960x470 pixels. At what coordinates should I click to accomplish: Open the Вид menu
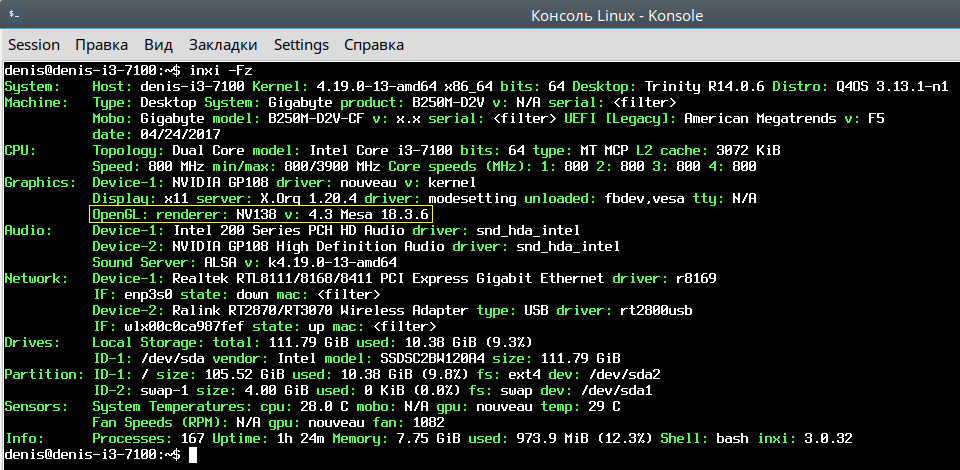159,45
